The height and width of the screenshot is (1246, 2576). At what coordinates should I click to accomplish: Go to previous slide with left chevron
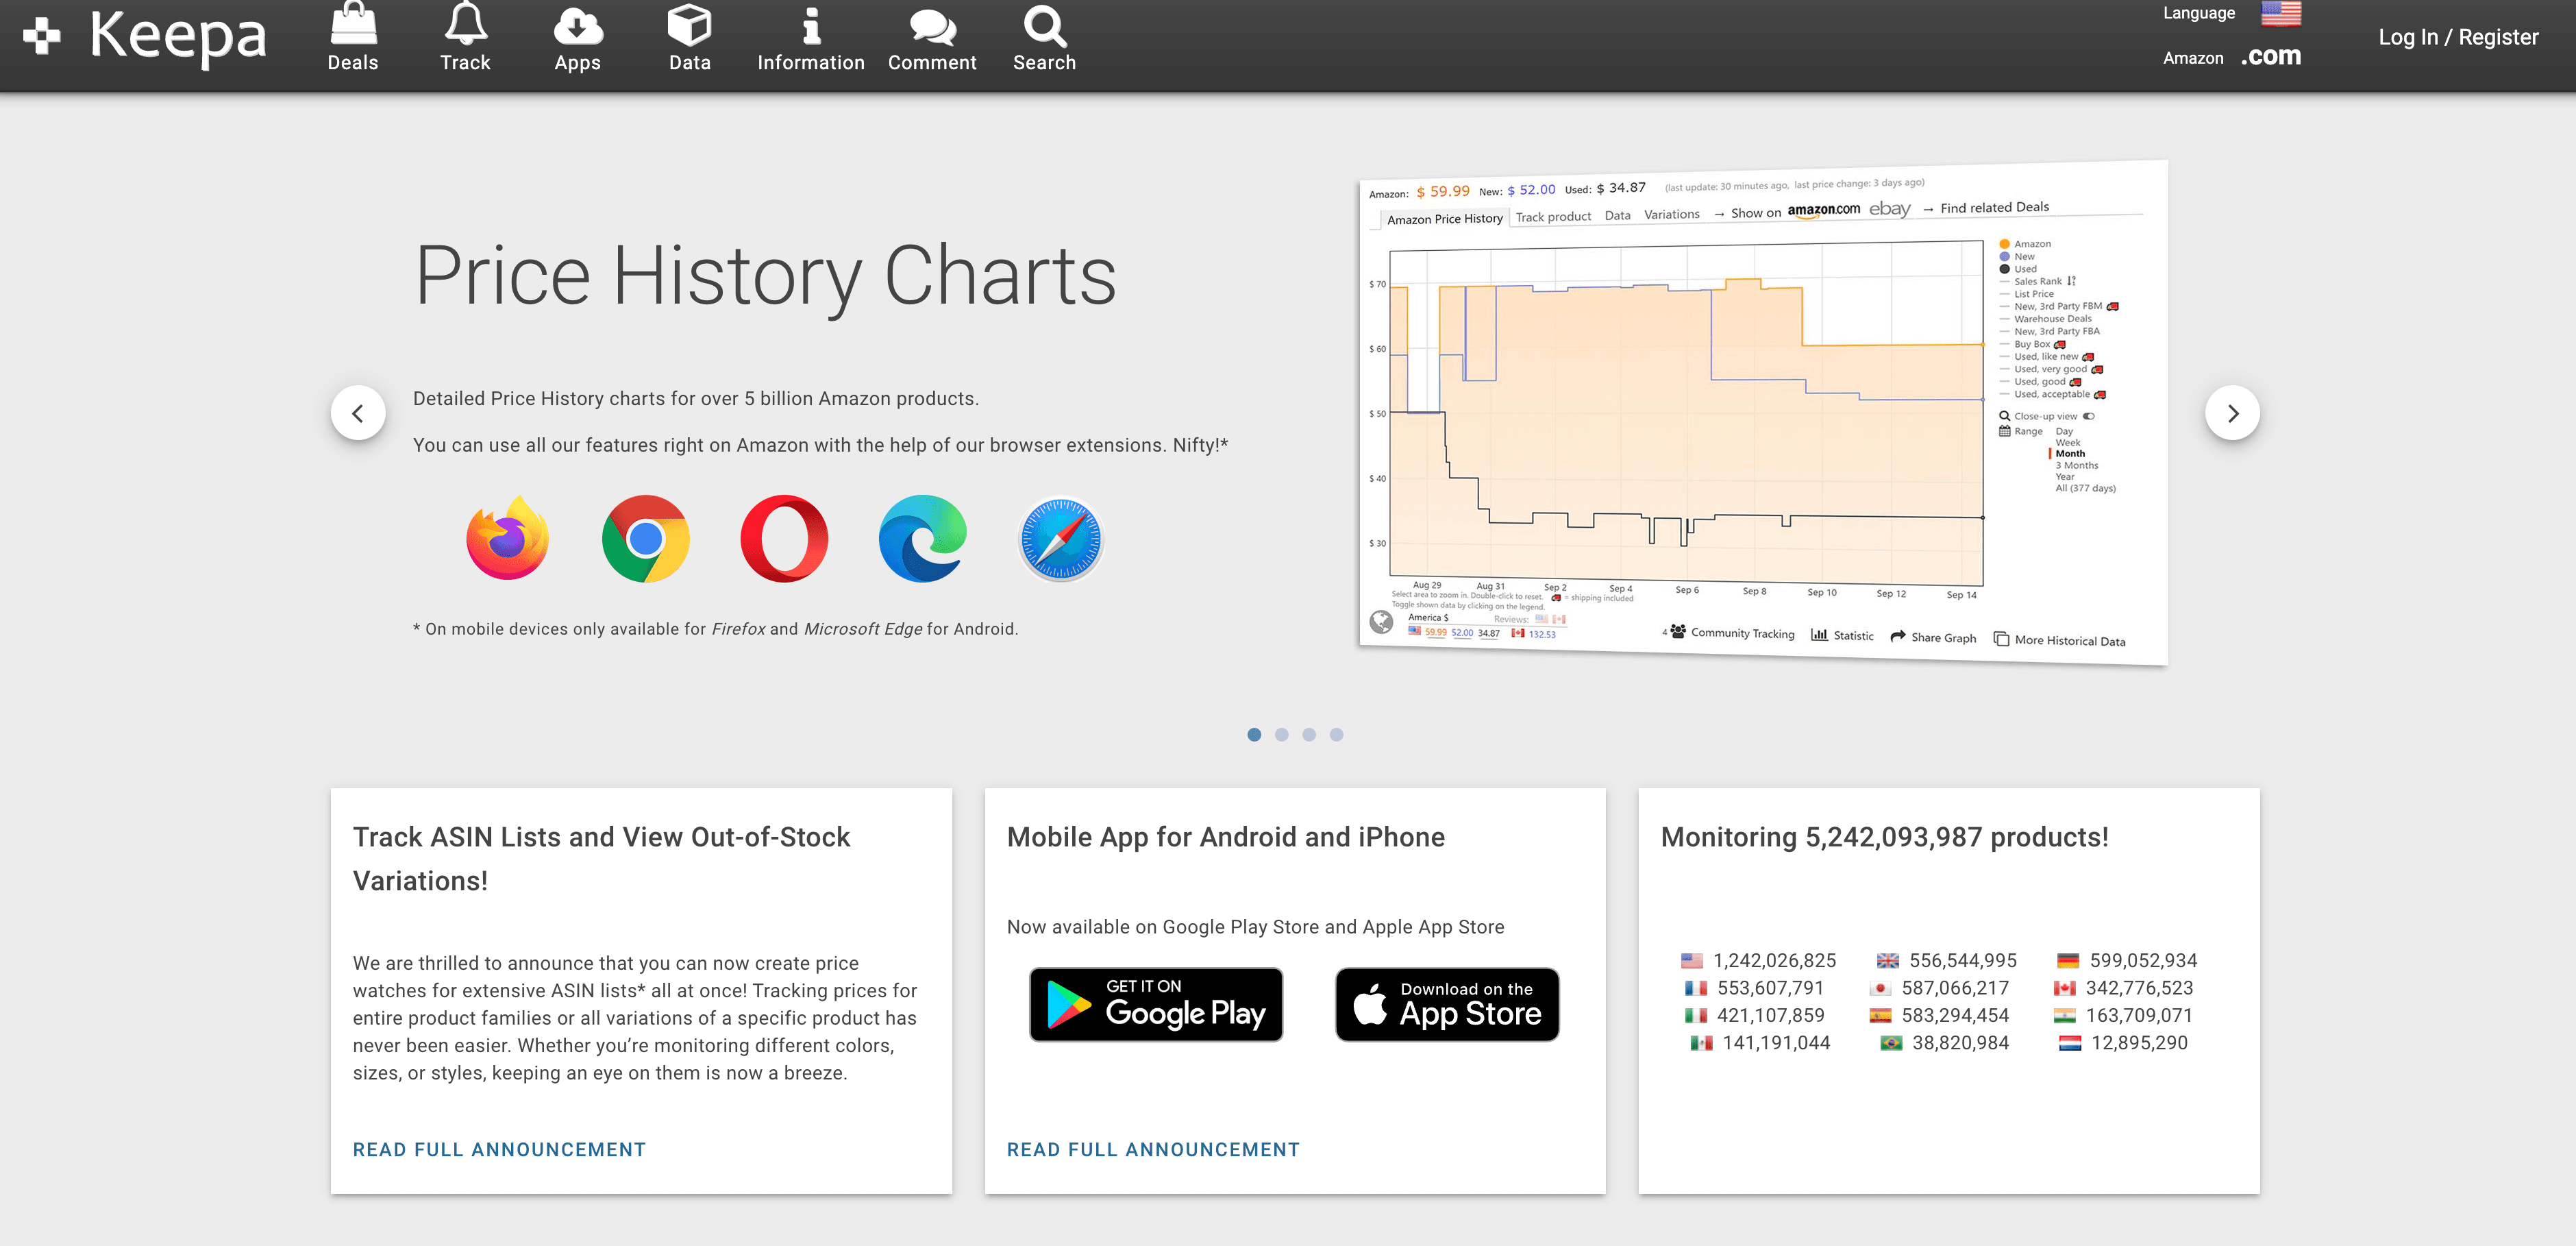(358, 413)
